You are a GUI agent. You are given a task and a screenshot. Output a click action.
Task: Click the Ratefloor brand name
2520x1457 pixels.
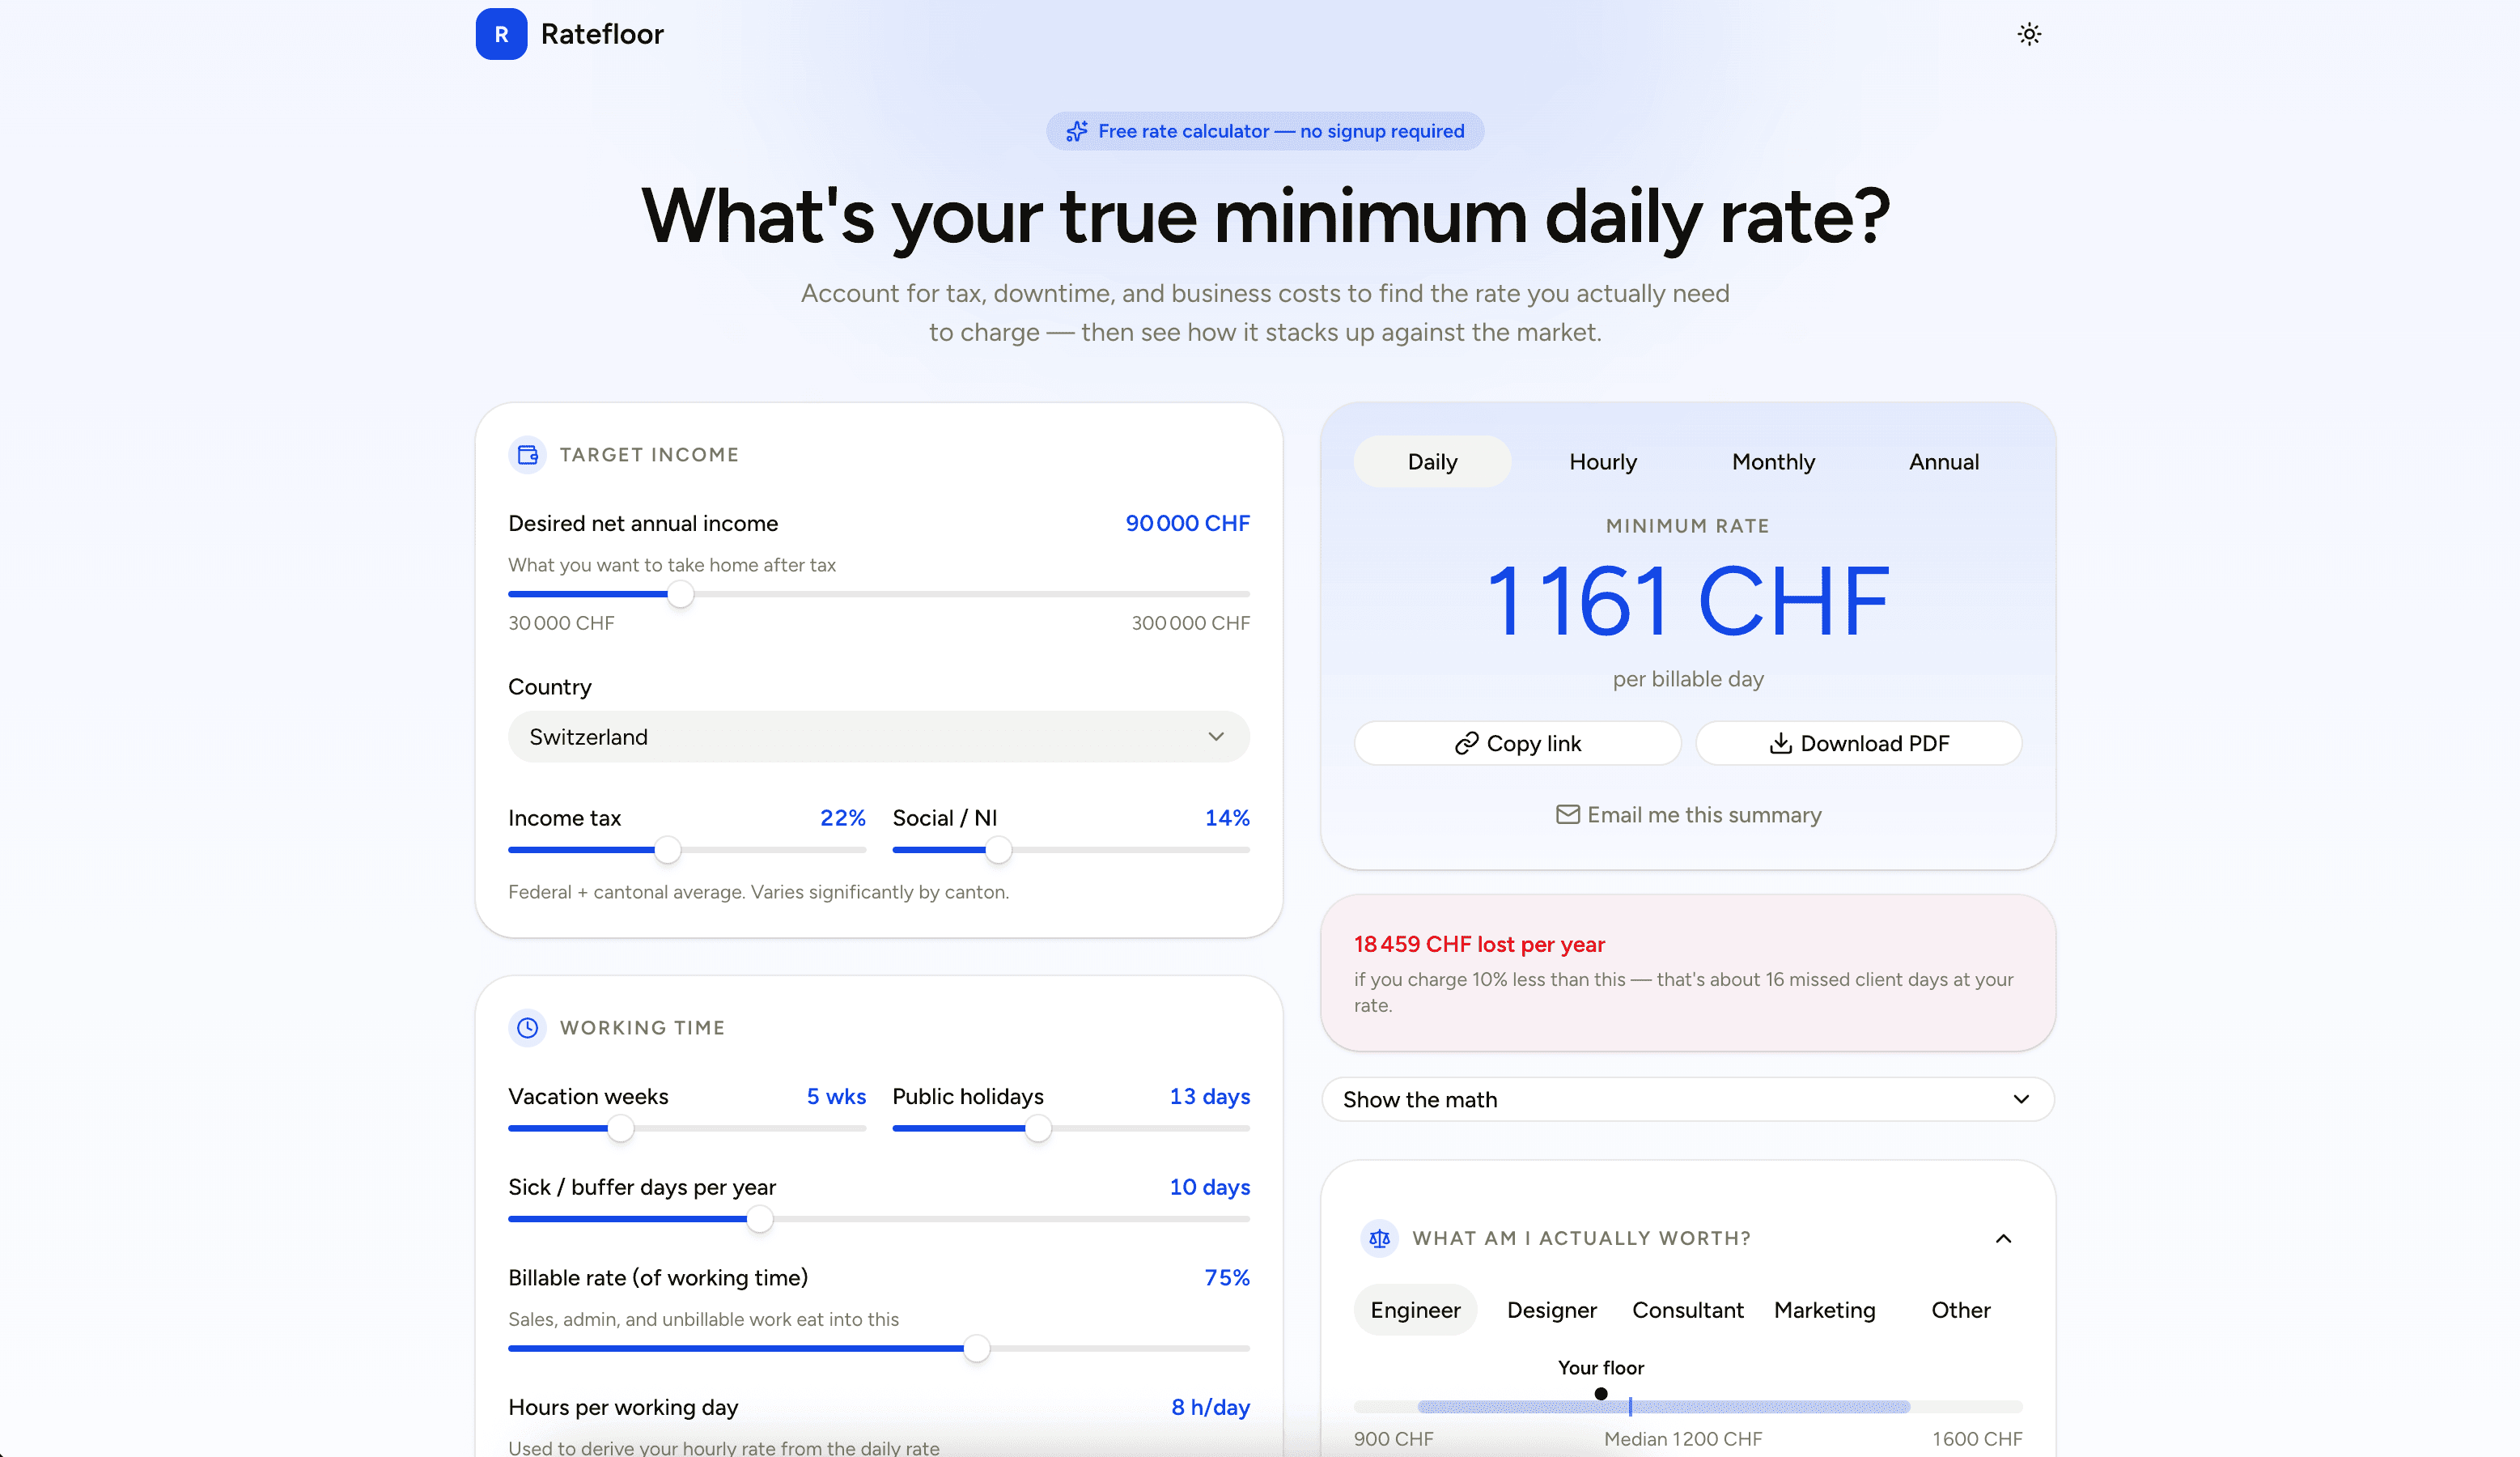pos(602,34)
